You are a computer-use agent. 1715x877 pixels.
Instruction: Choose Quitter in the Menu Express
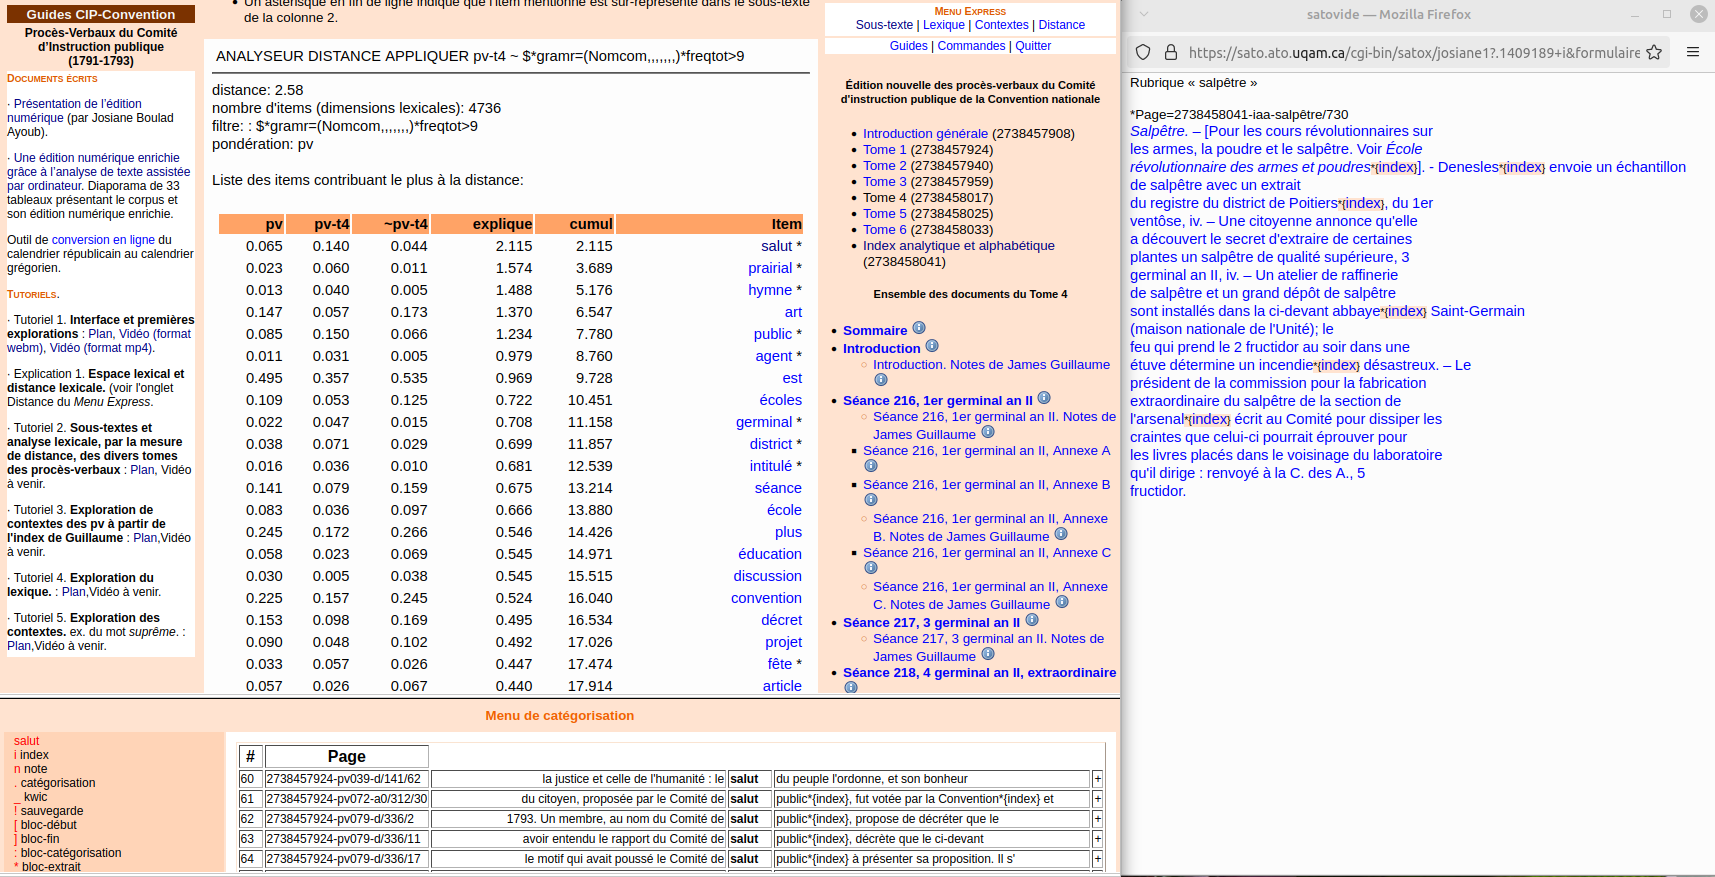pos(1033,46)
